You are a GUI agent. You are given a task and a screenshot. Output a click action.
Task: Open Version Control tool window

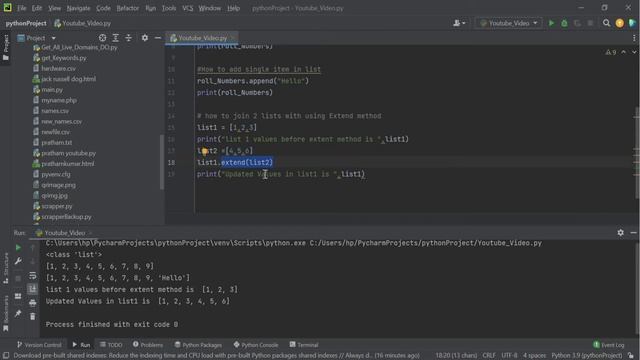click(x=39, y=345)
